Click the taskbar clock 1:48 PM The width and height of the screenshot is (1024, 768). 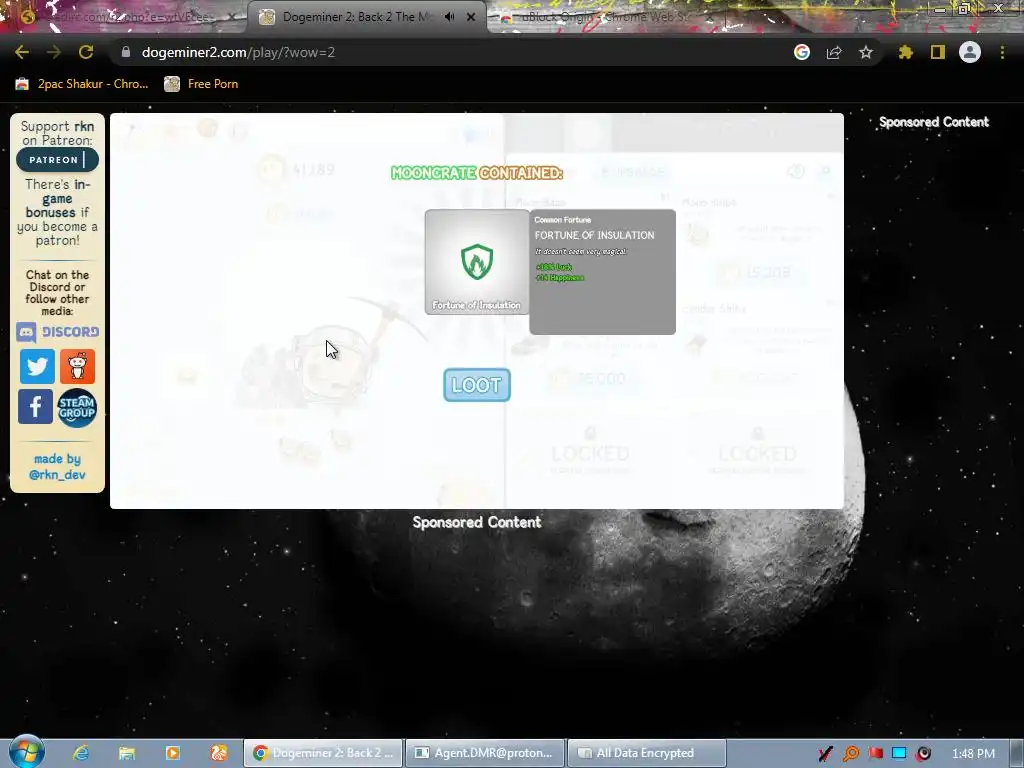coord(973,754)
